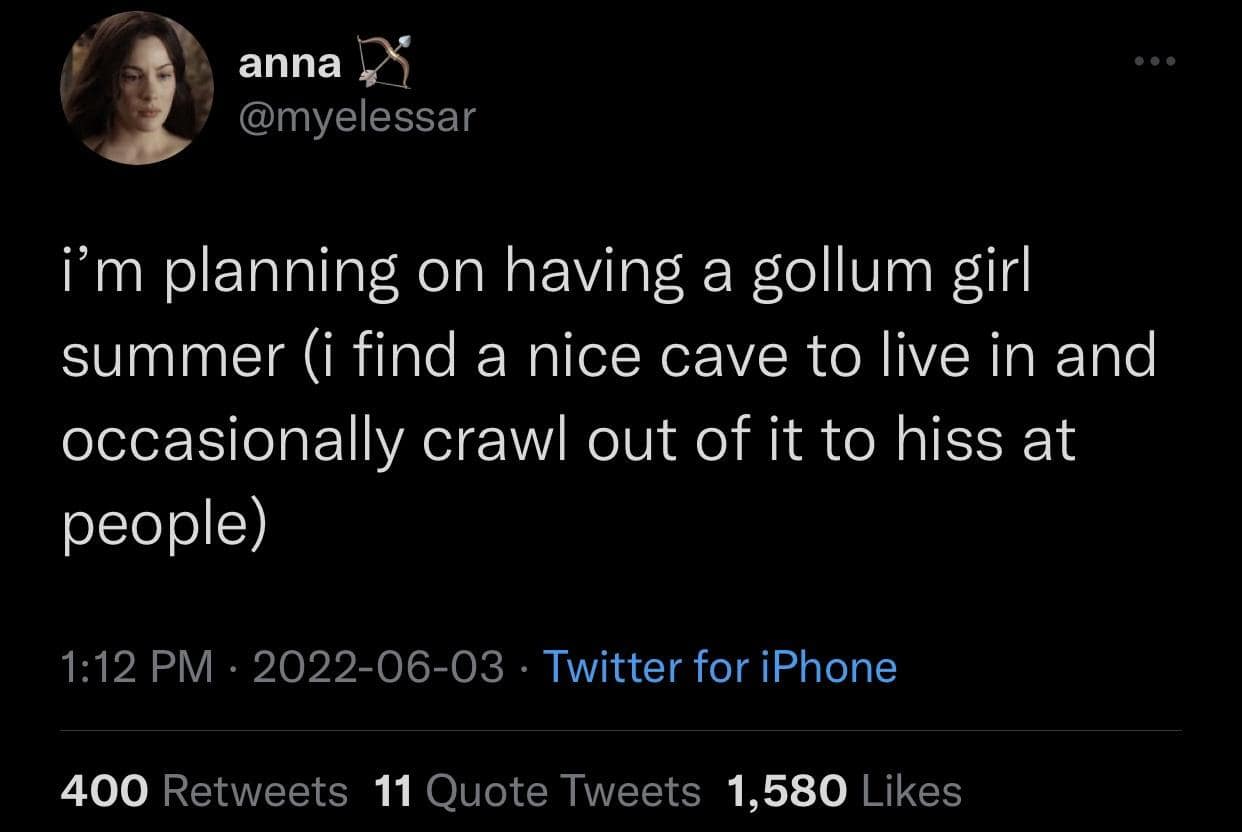The image size is (1242, 832).
Task: Click anna's profile avatar picture
Action: [x=137, y=89]
